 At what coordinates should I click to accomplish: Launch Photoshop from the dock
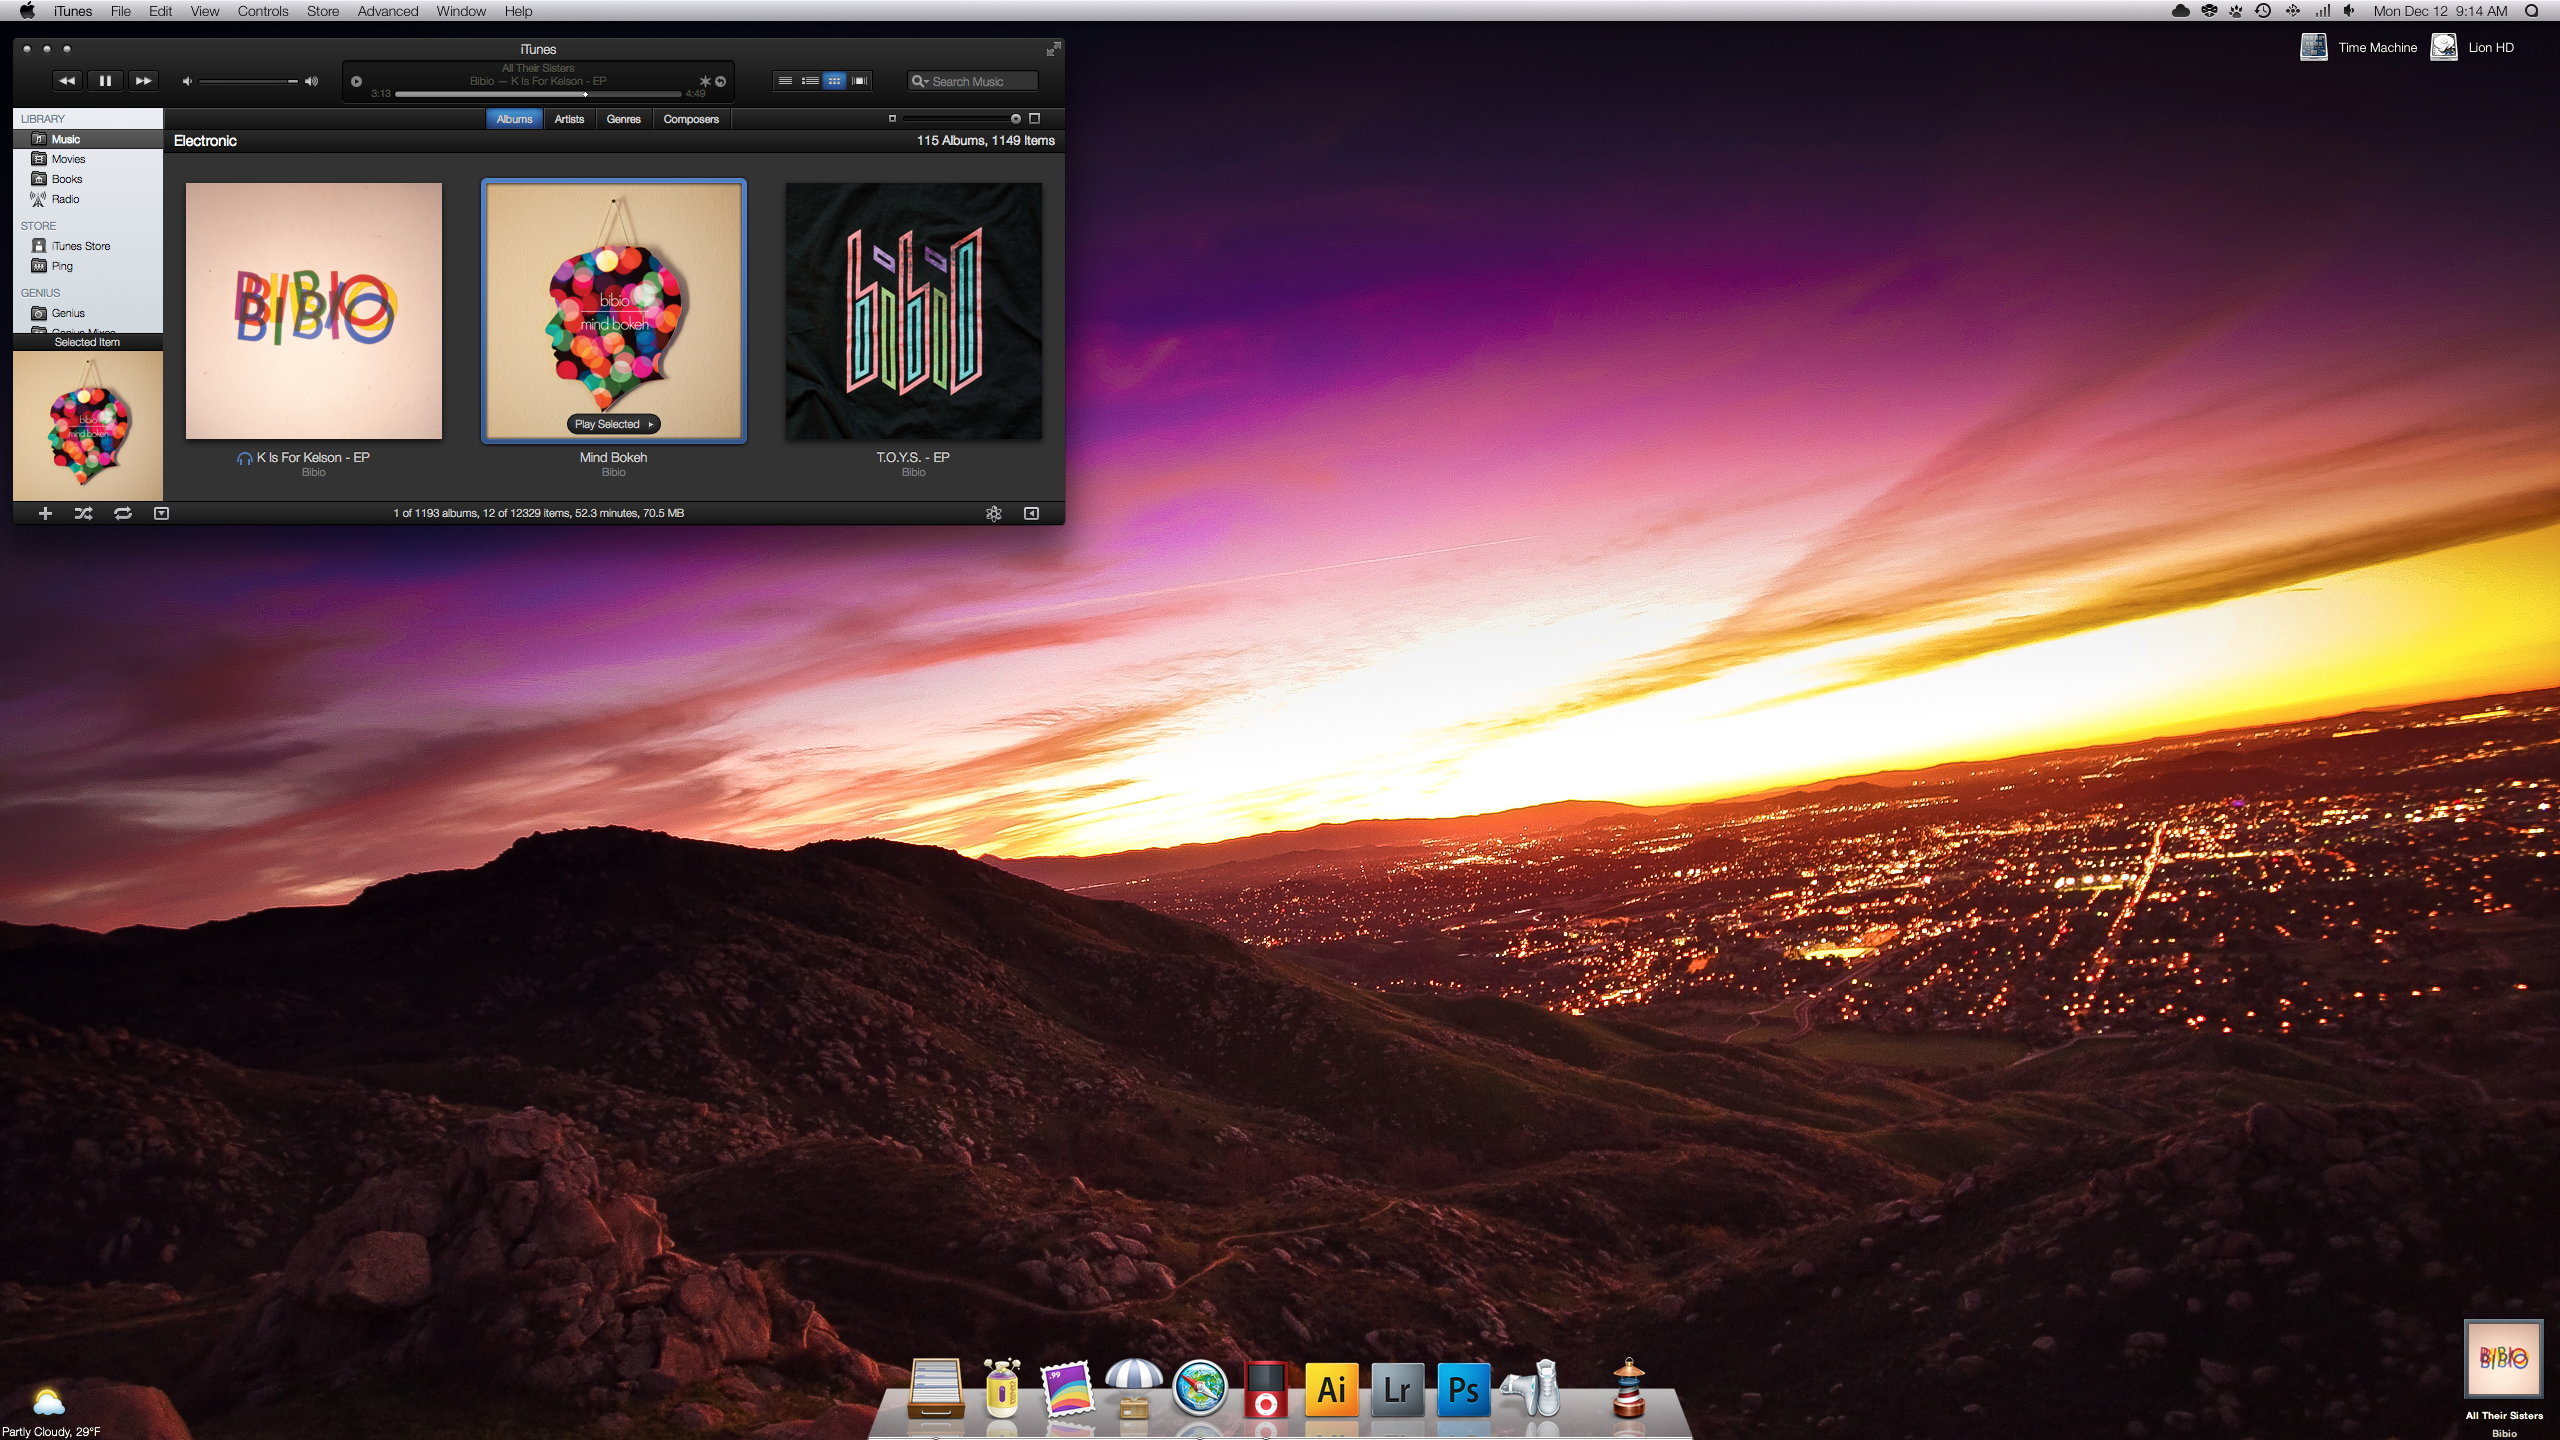pos(1463,1390)
